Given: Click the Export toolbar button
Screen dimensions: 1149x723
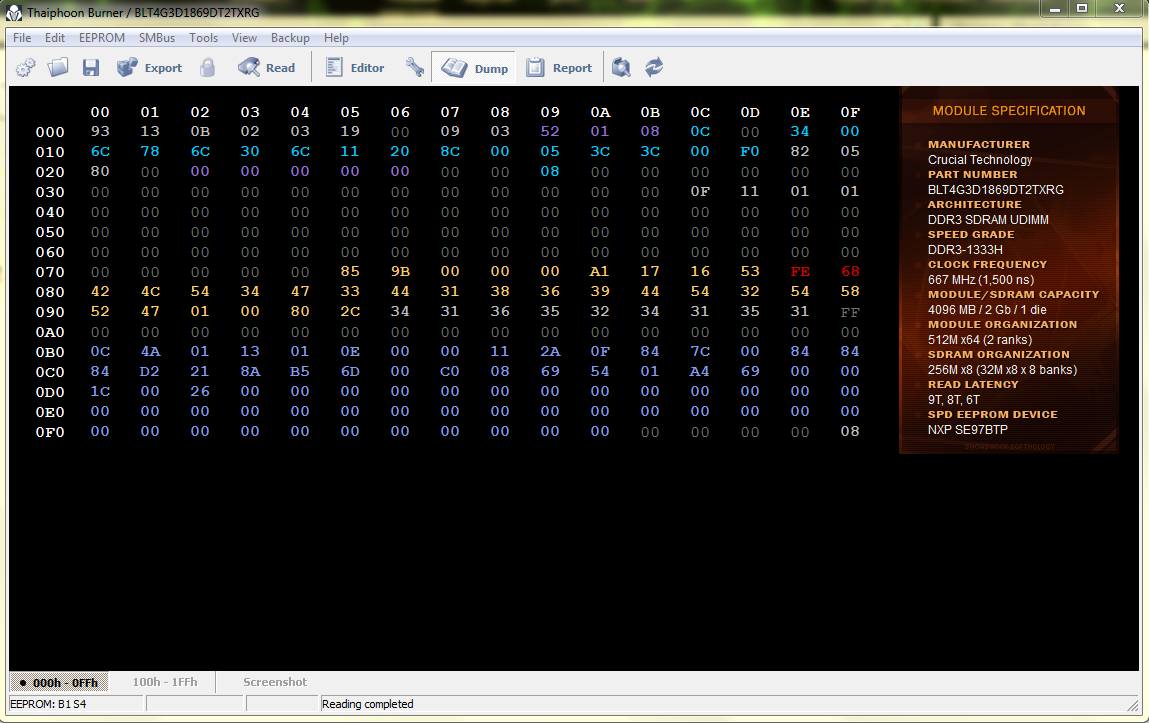Looking at the screenshot, I should (x=149, y=67).
